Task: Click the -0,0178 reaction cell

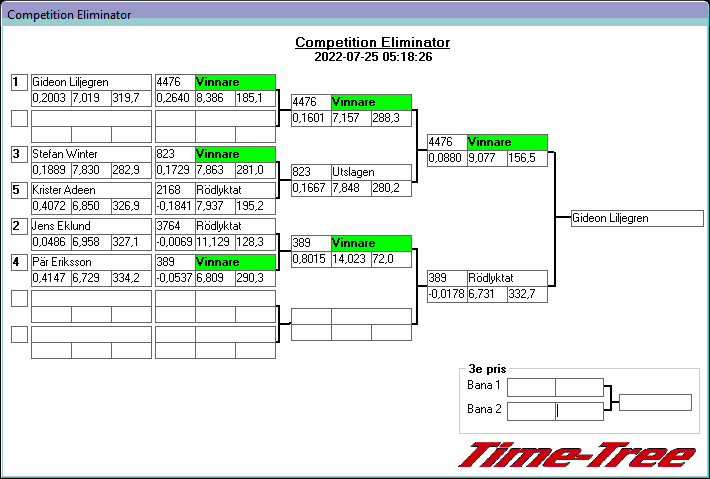Action: [447, 294]
